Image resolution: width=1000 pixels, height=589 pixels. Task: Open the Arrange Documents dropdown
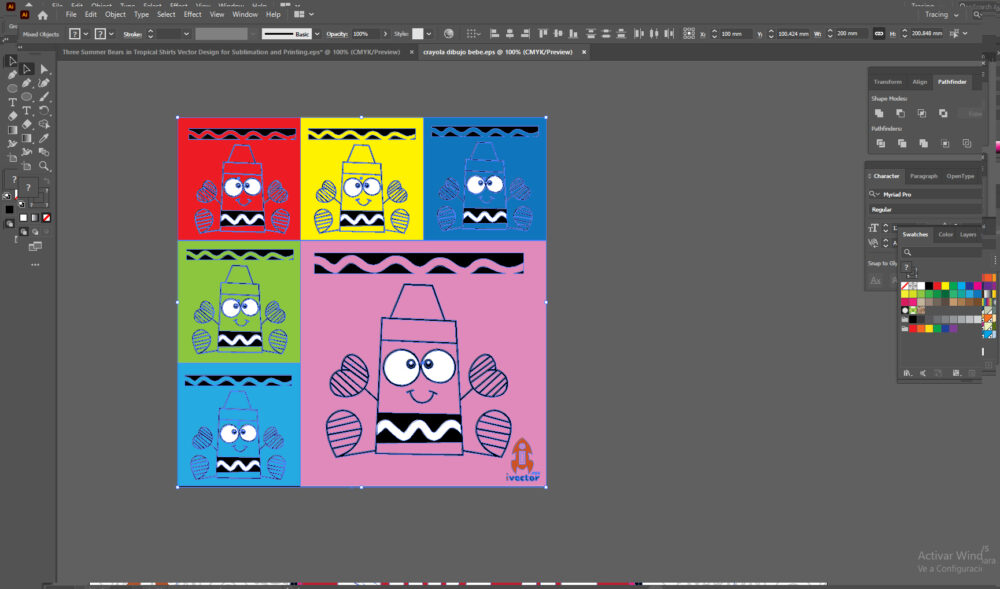pos(304,14)
